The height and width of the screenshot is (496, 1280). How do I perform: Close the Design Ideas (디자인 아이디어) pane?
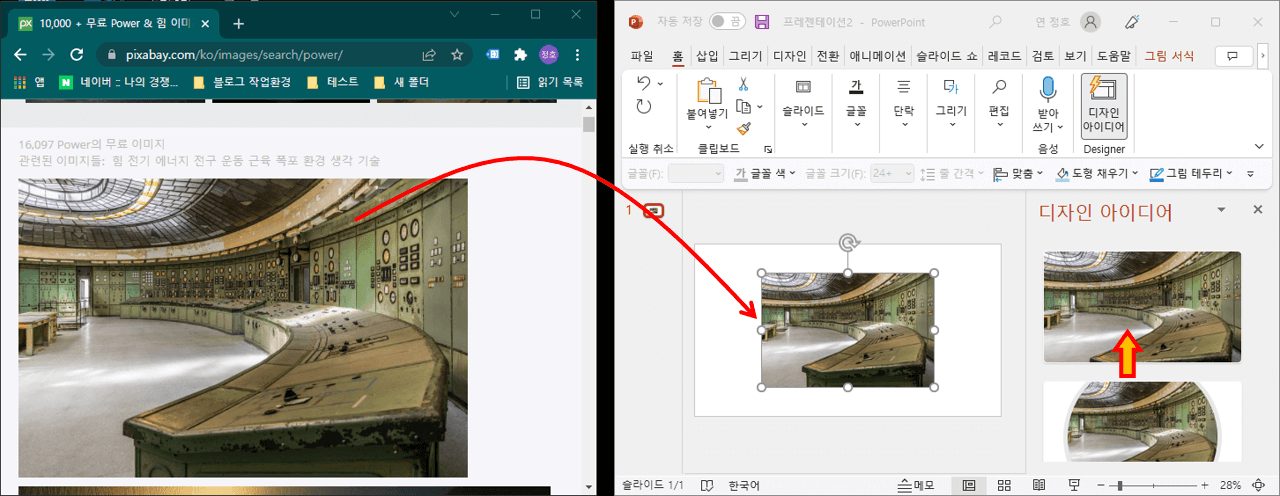click(1258, 210)
